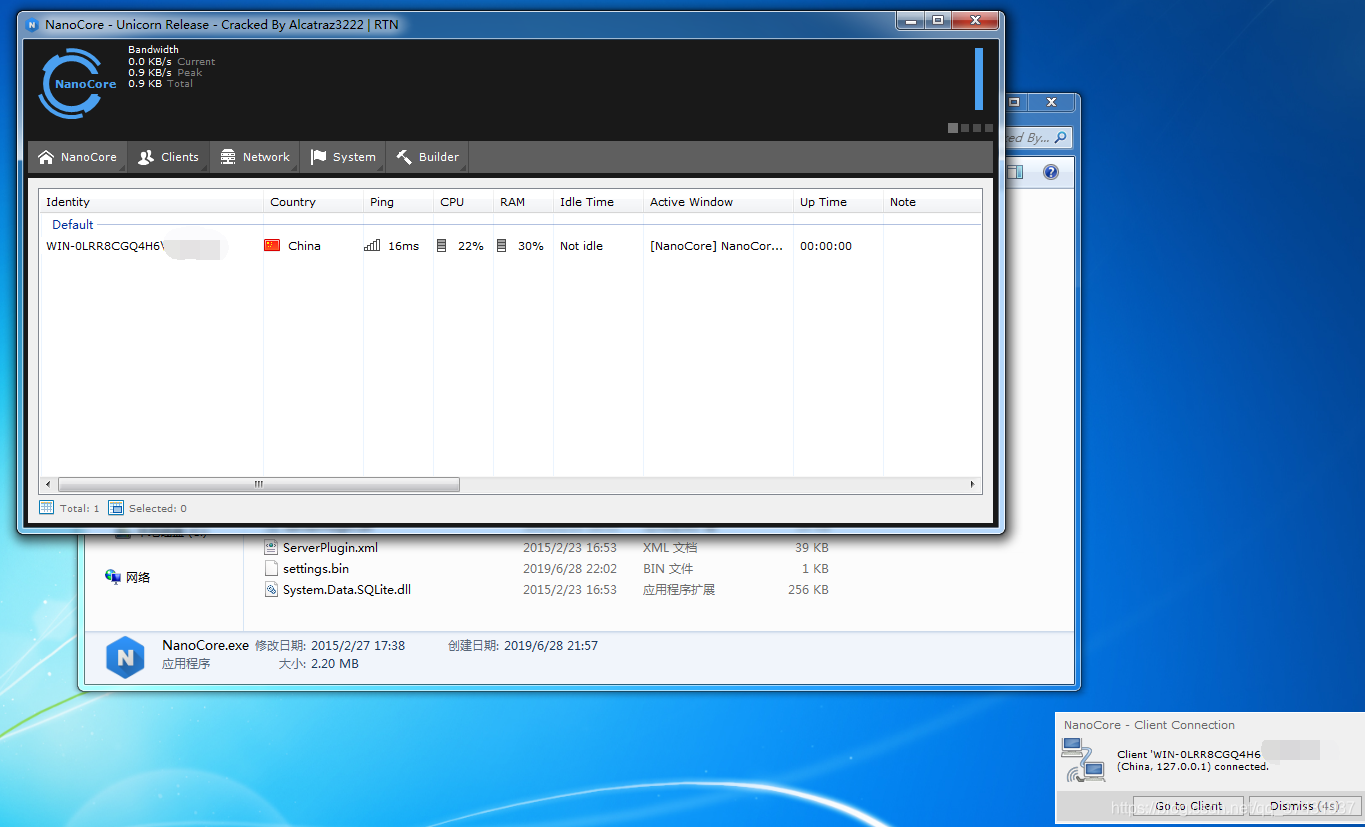Click the '[NanoCore] NanoCor...' active window cell
The height and width of the screenshot is (827, 1365).
[716, 246]
